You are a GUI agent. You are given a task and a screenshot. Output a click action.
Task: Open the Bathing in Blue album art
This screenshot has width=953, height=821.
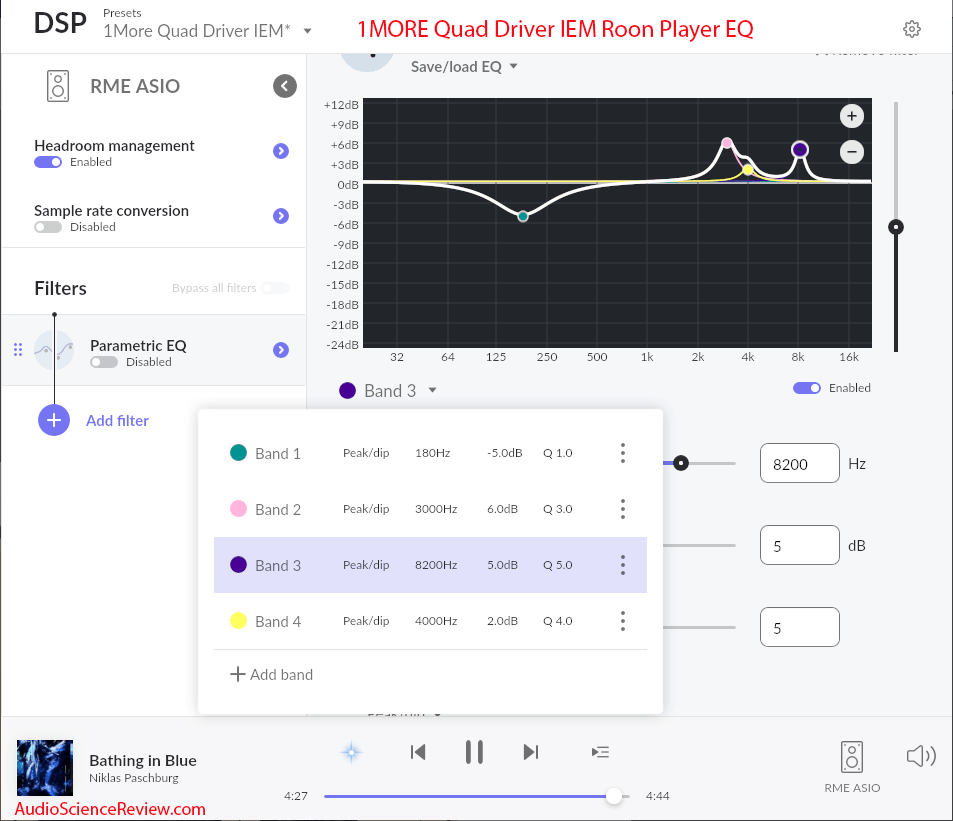coord(44,768)
